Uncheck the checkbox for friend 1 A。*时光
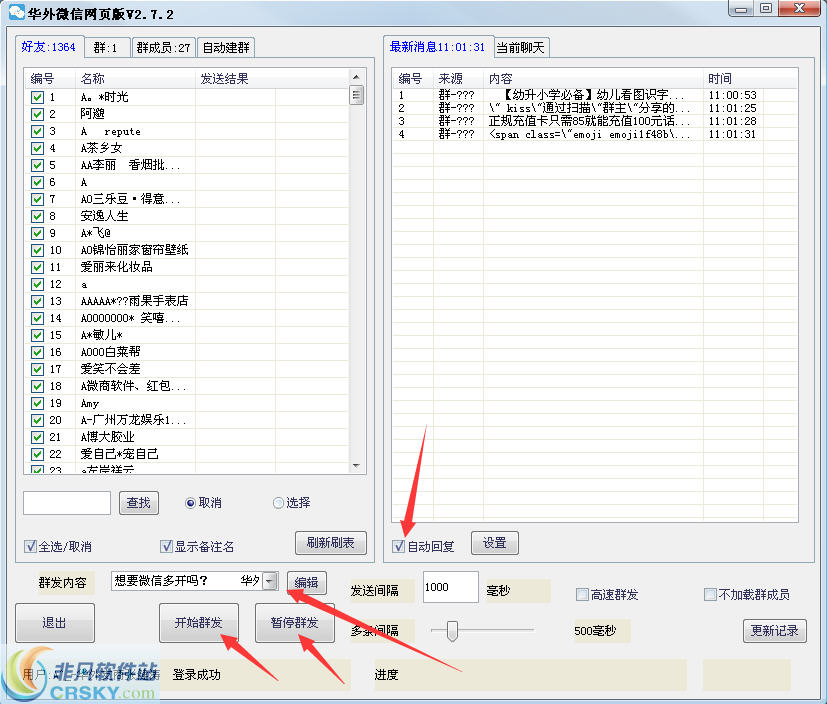The height and width of the screenshot is (704, 827). (37, 97)
